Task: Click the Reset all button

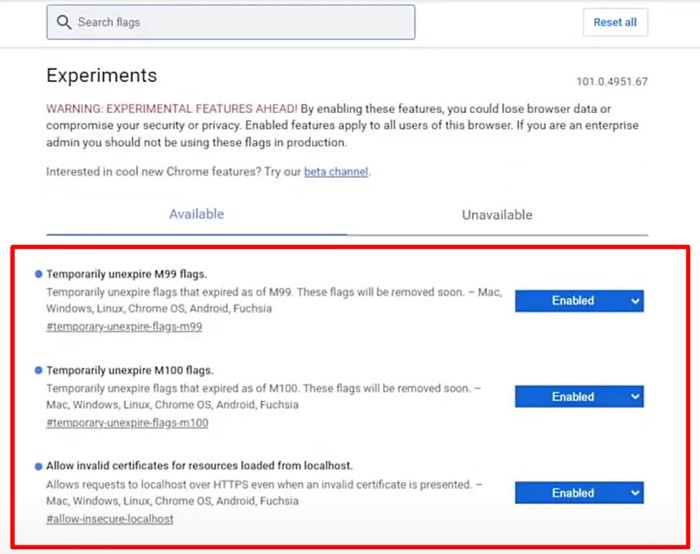Action: pyautogui.click(x=615, y=22)
